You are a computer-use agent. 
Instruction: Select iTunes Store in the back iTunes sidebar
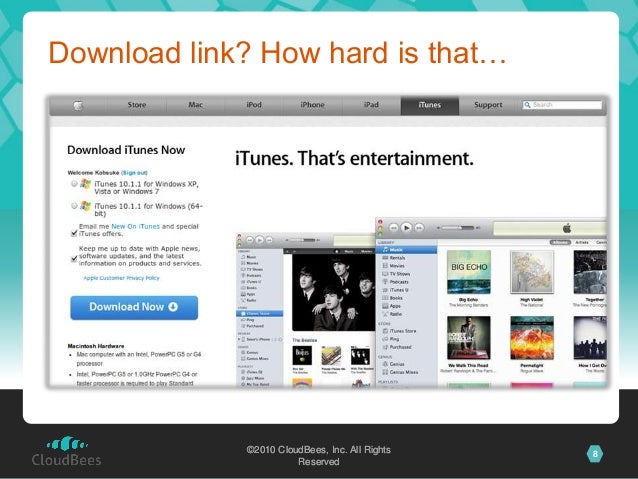pos(260,314)
